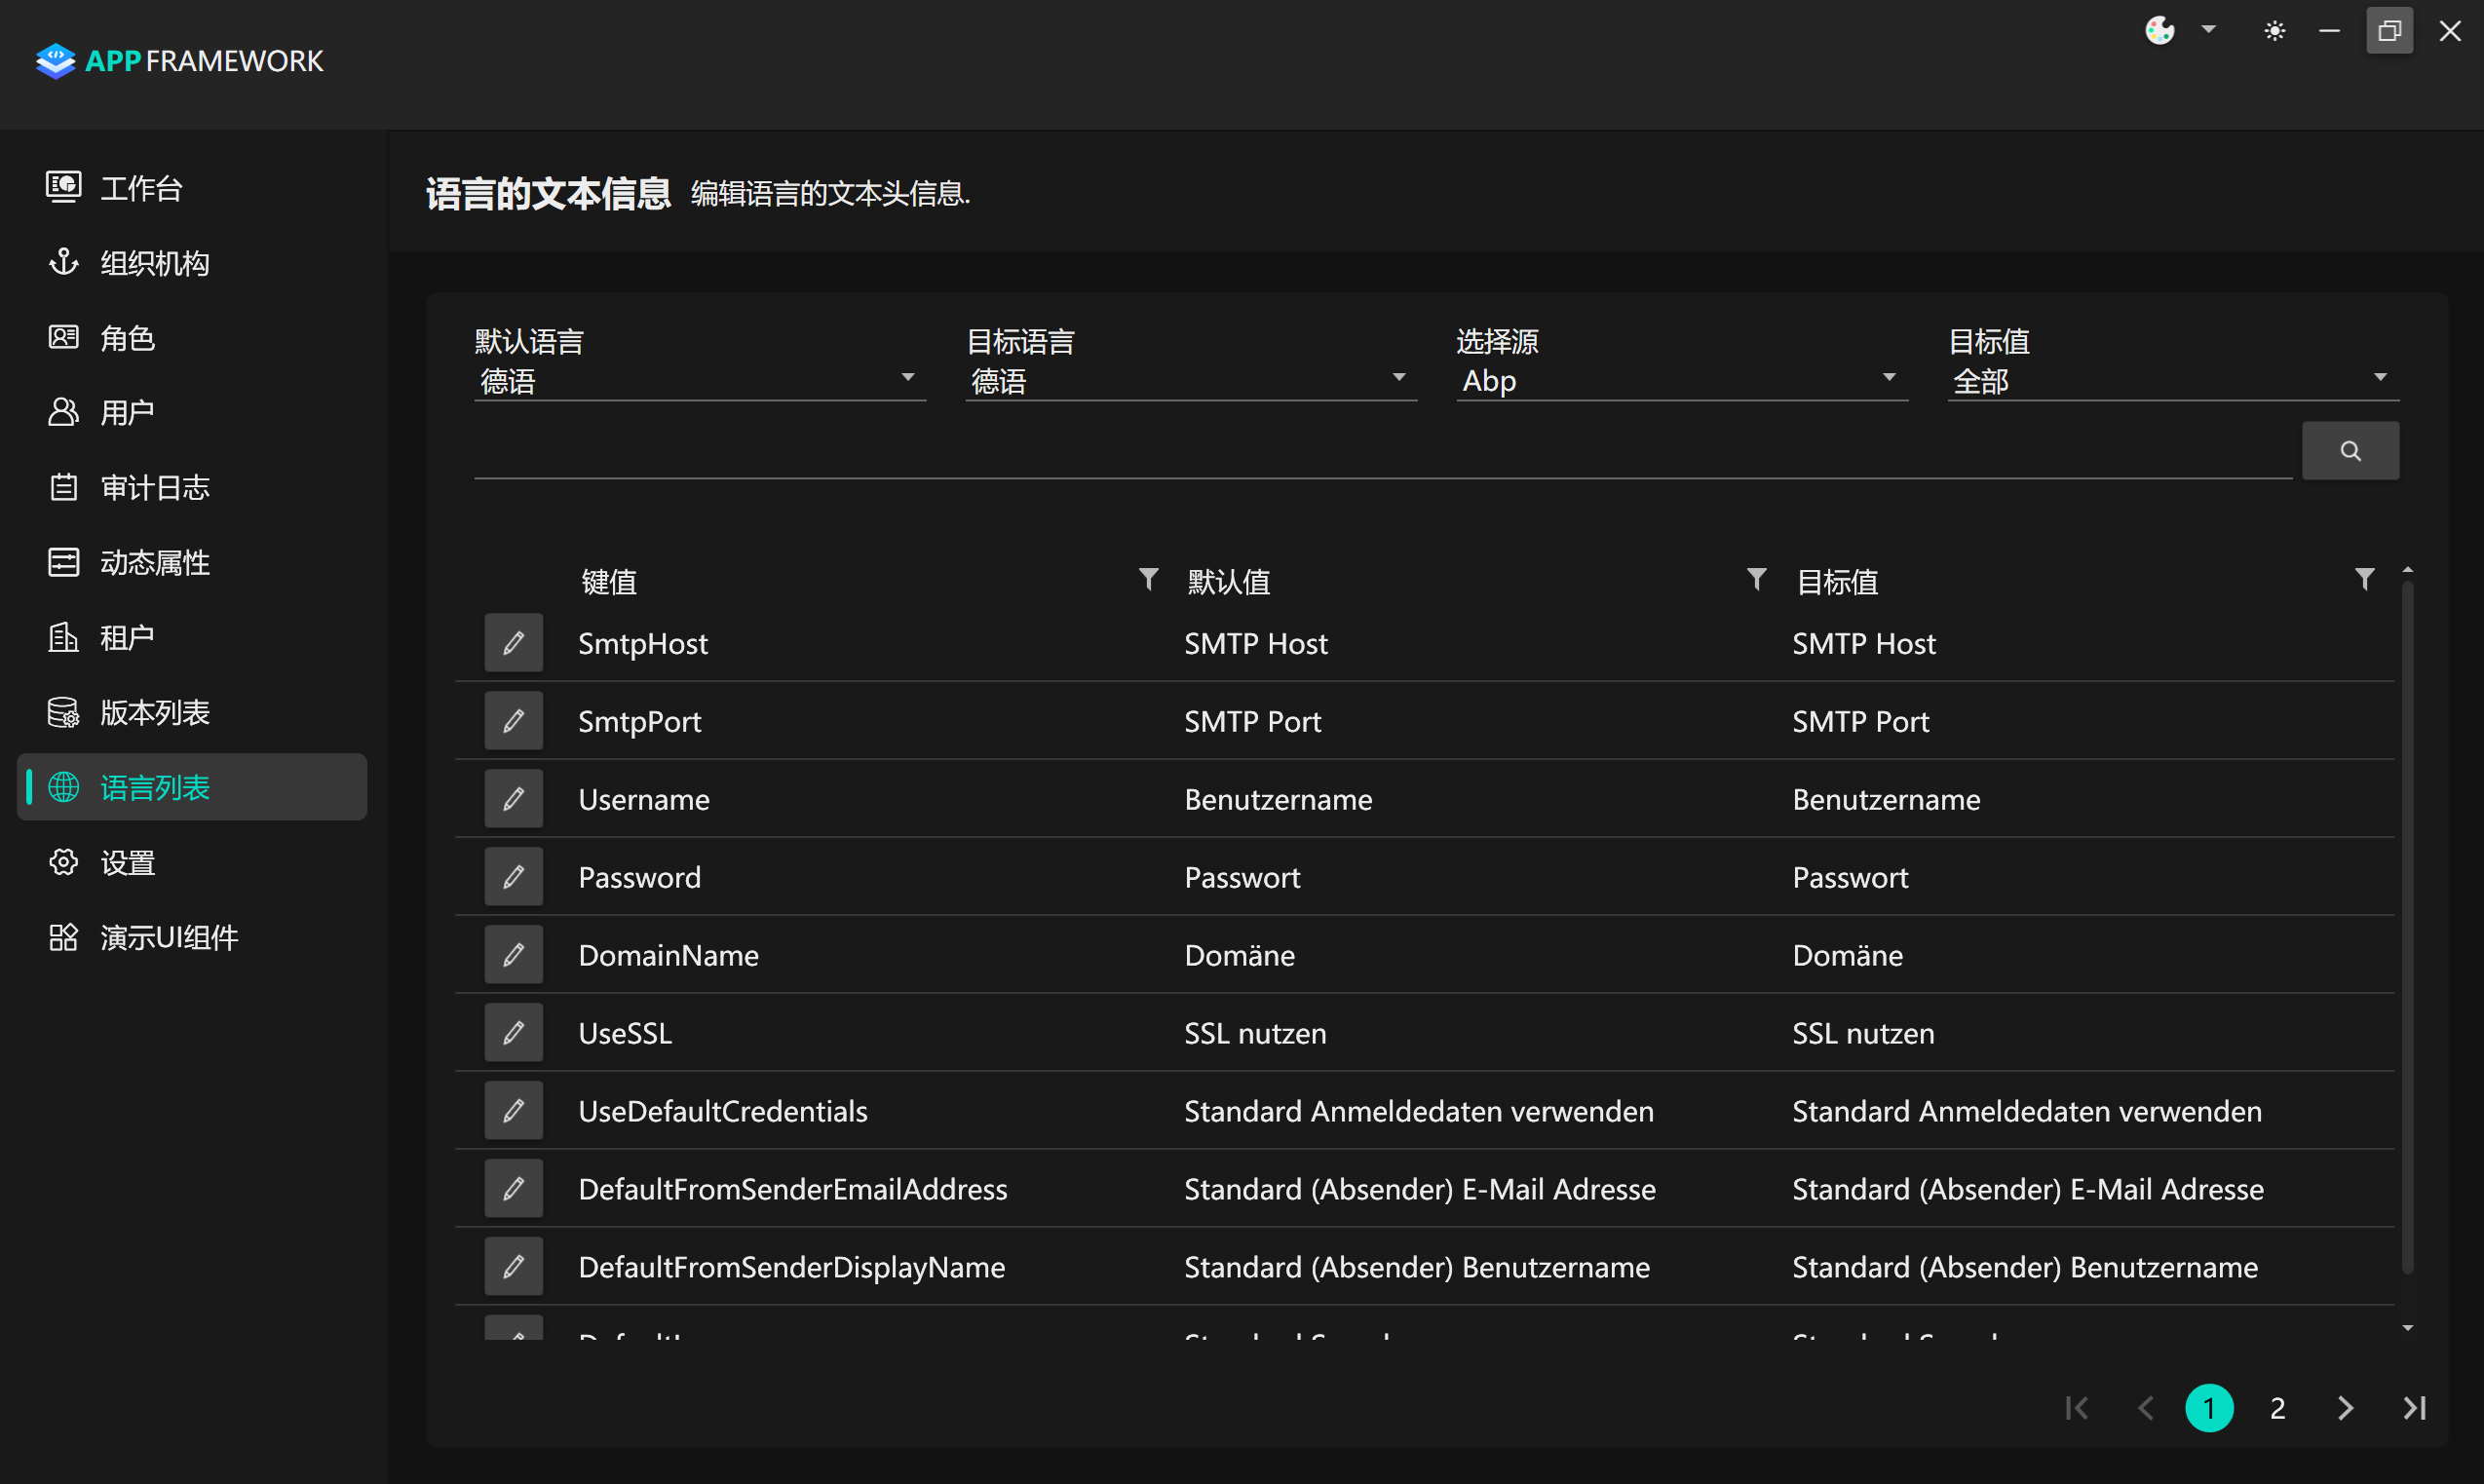The height and width of the screenshot is (1484, 2484).
Task: Go to page 2 of results
Action: [2277, 1408]
